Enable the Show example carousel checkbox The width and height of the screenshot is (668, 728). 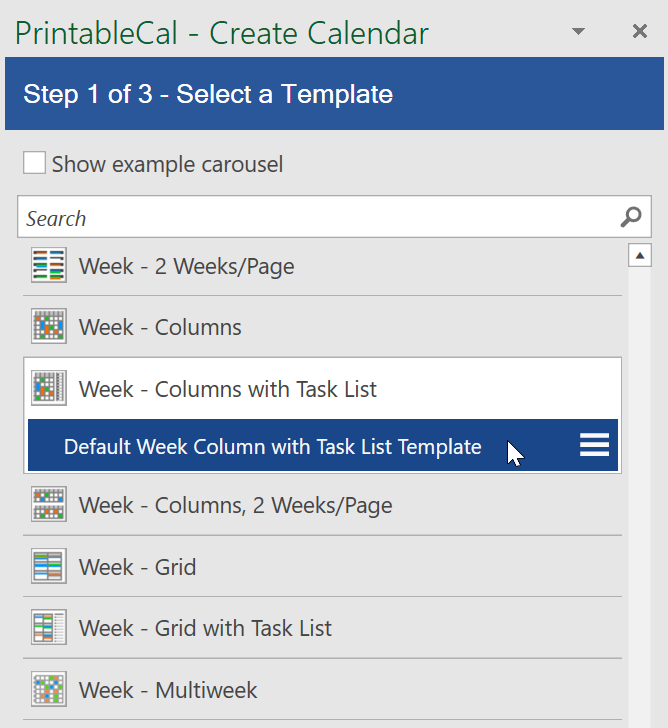(34, 163)
